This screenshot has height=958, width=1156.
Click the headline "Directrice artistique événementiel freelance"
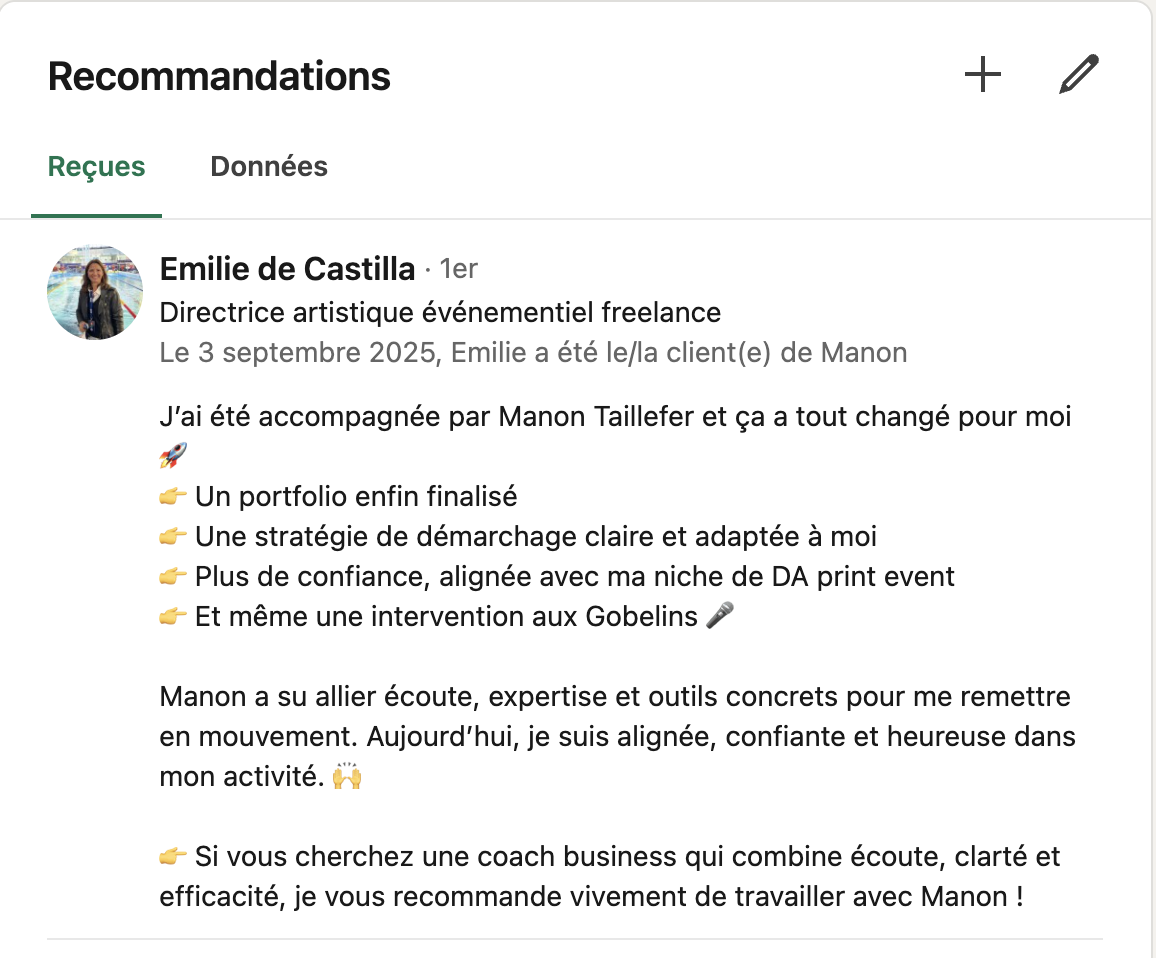coord(440,312)
